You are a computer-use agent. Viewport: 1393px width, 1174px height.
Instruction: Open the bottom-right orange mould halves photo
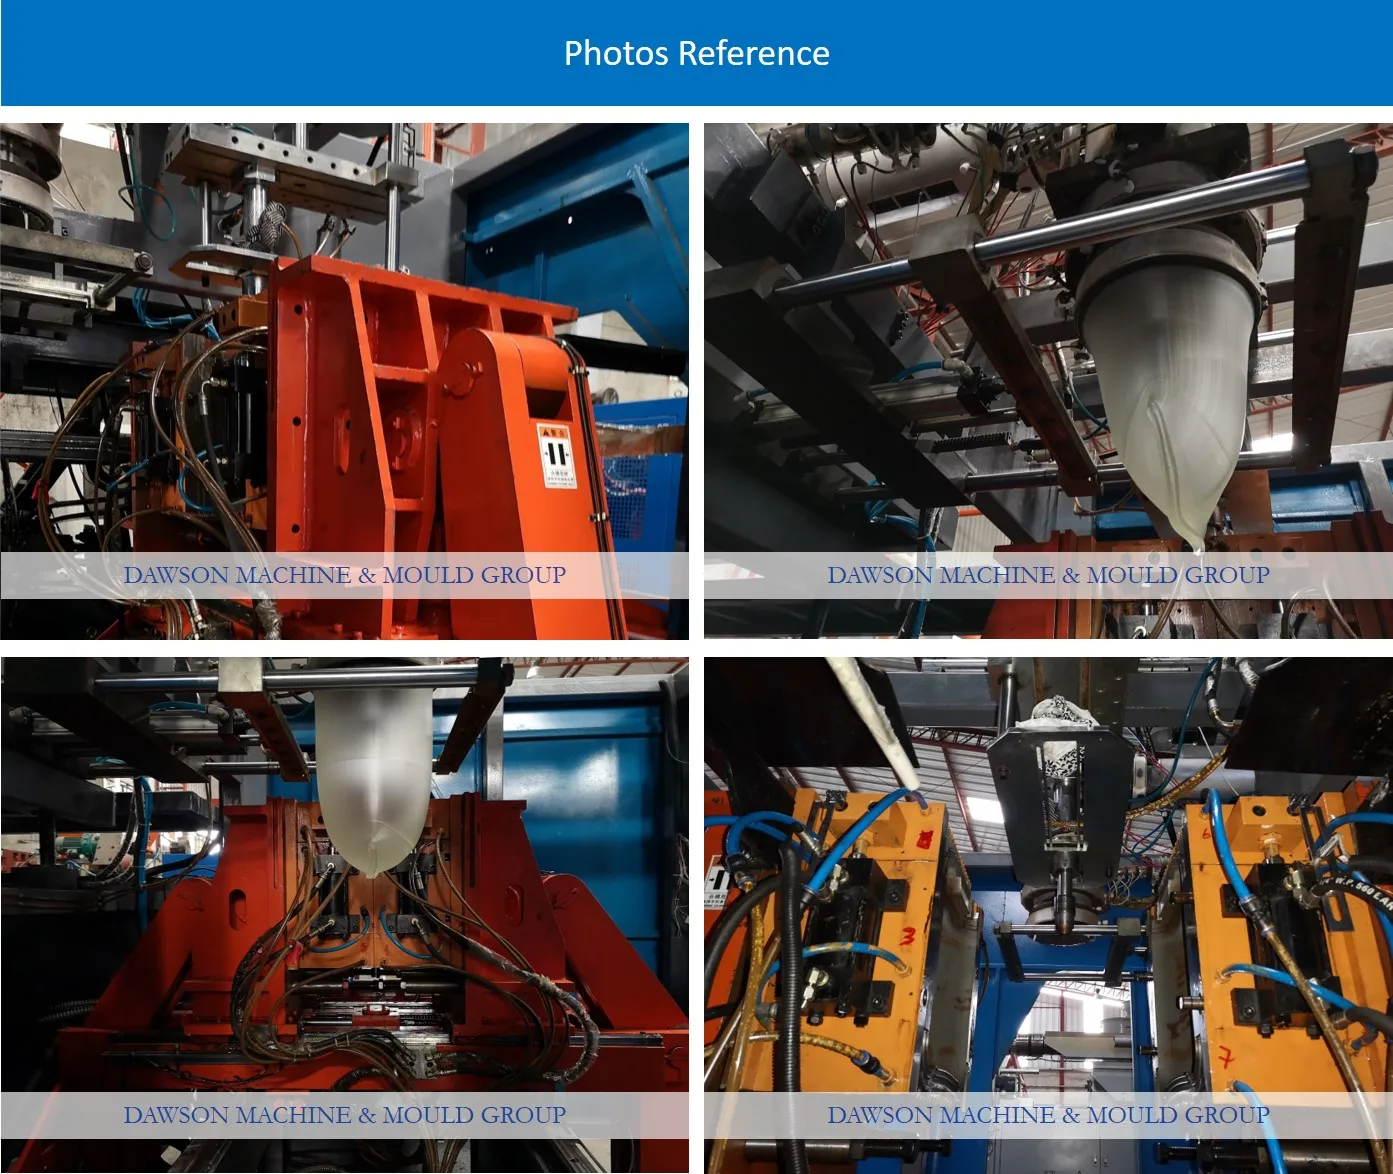1048,915
